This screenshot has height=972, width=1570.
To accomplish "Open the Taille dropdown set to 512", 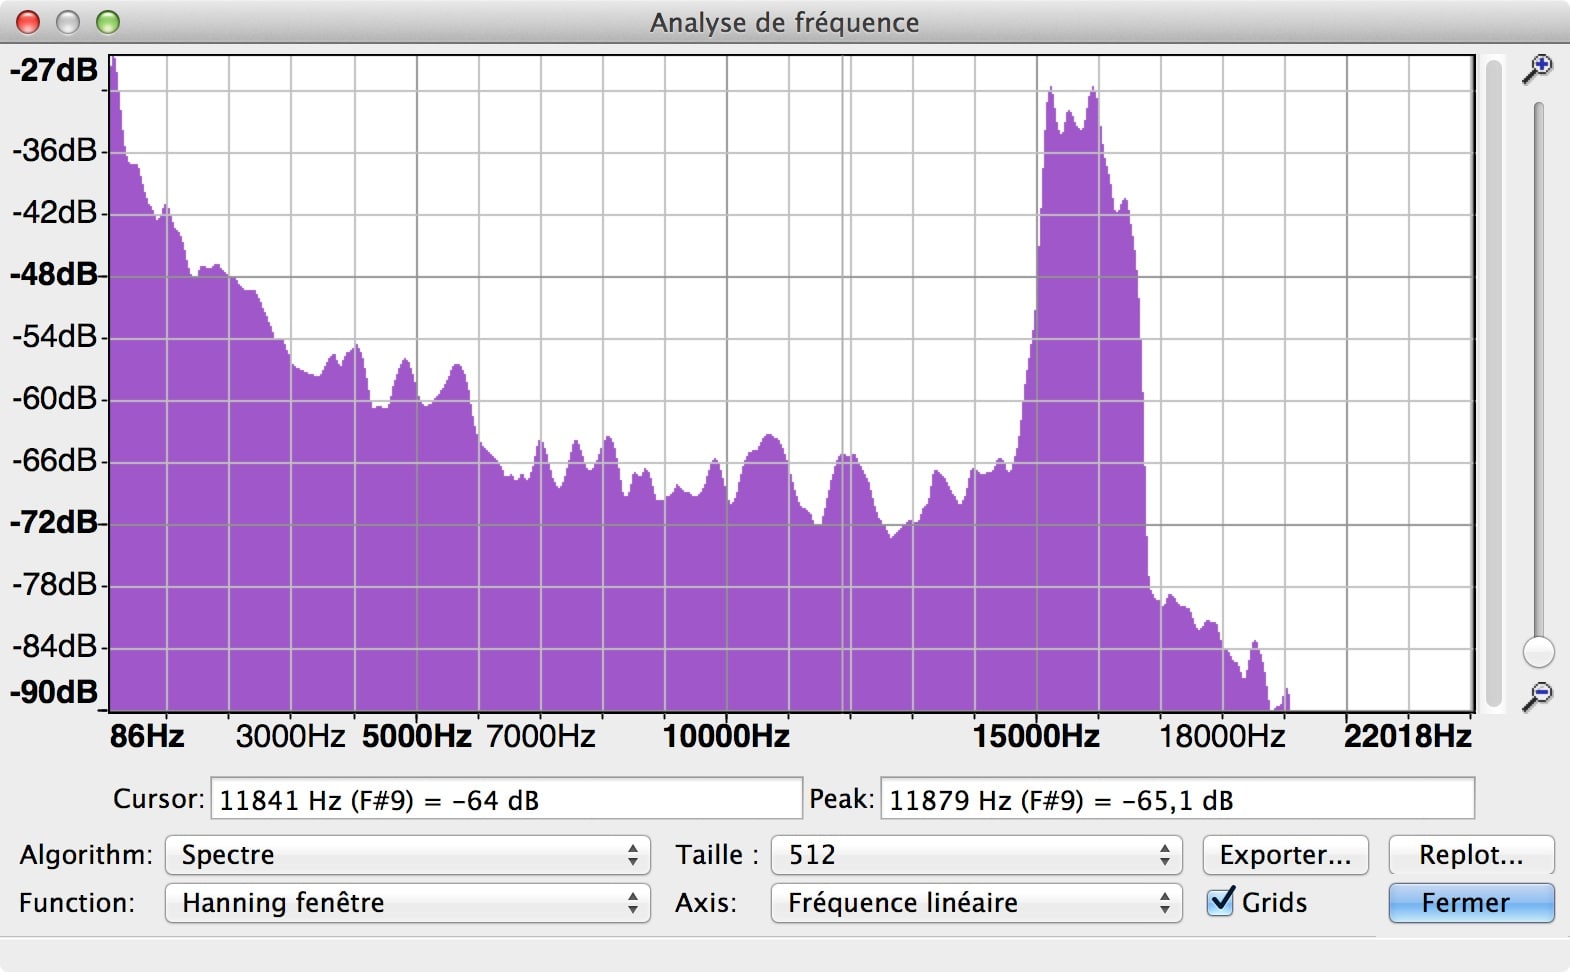I will [x=975, y=855].
